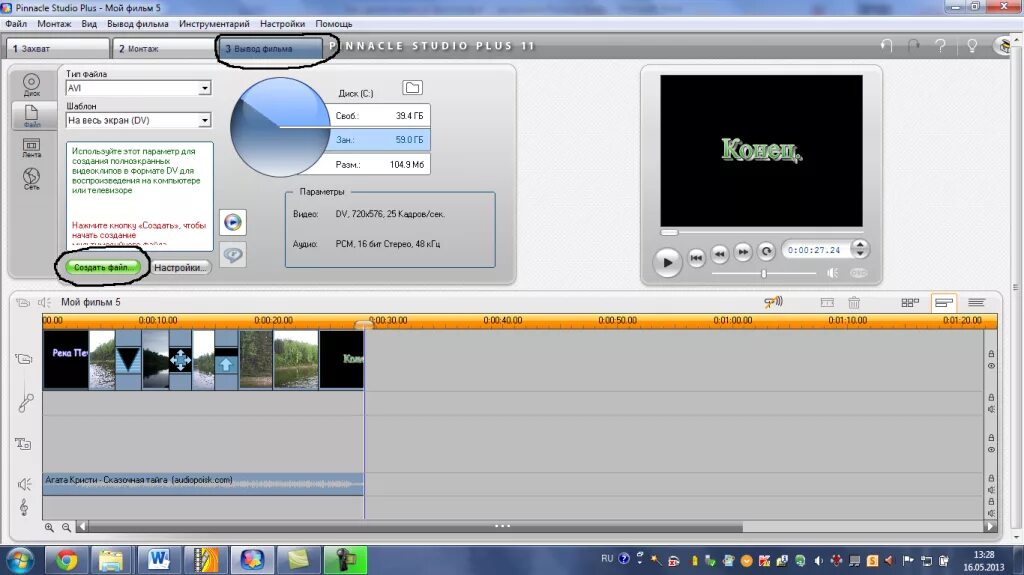Click the green Создать файл button
This screenshot has width=1024, height=575.
click(x=103, y=267)
